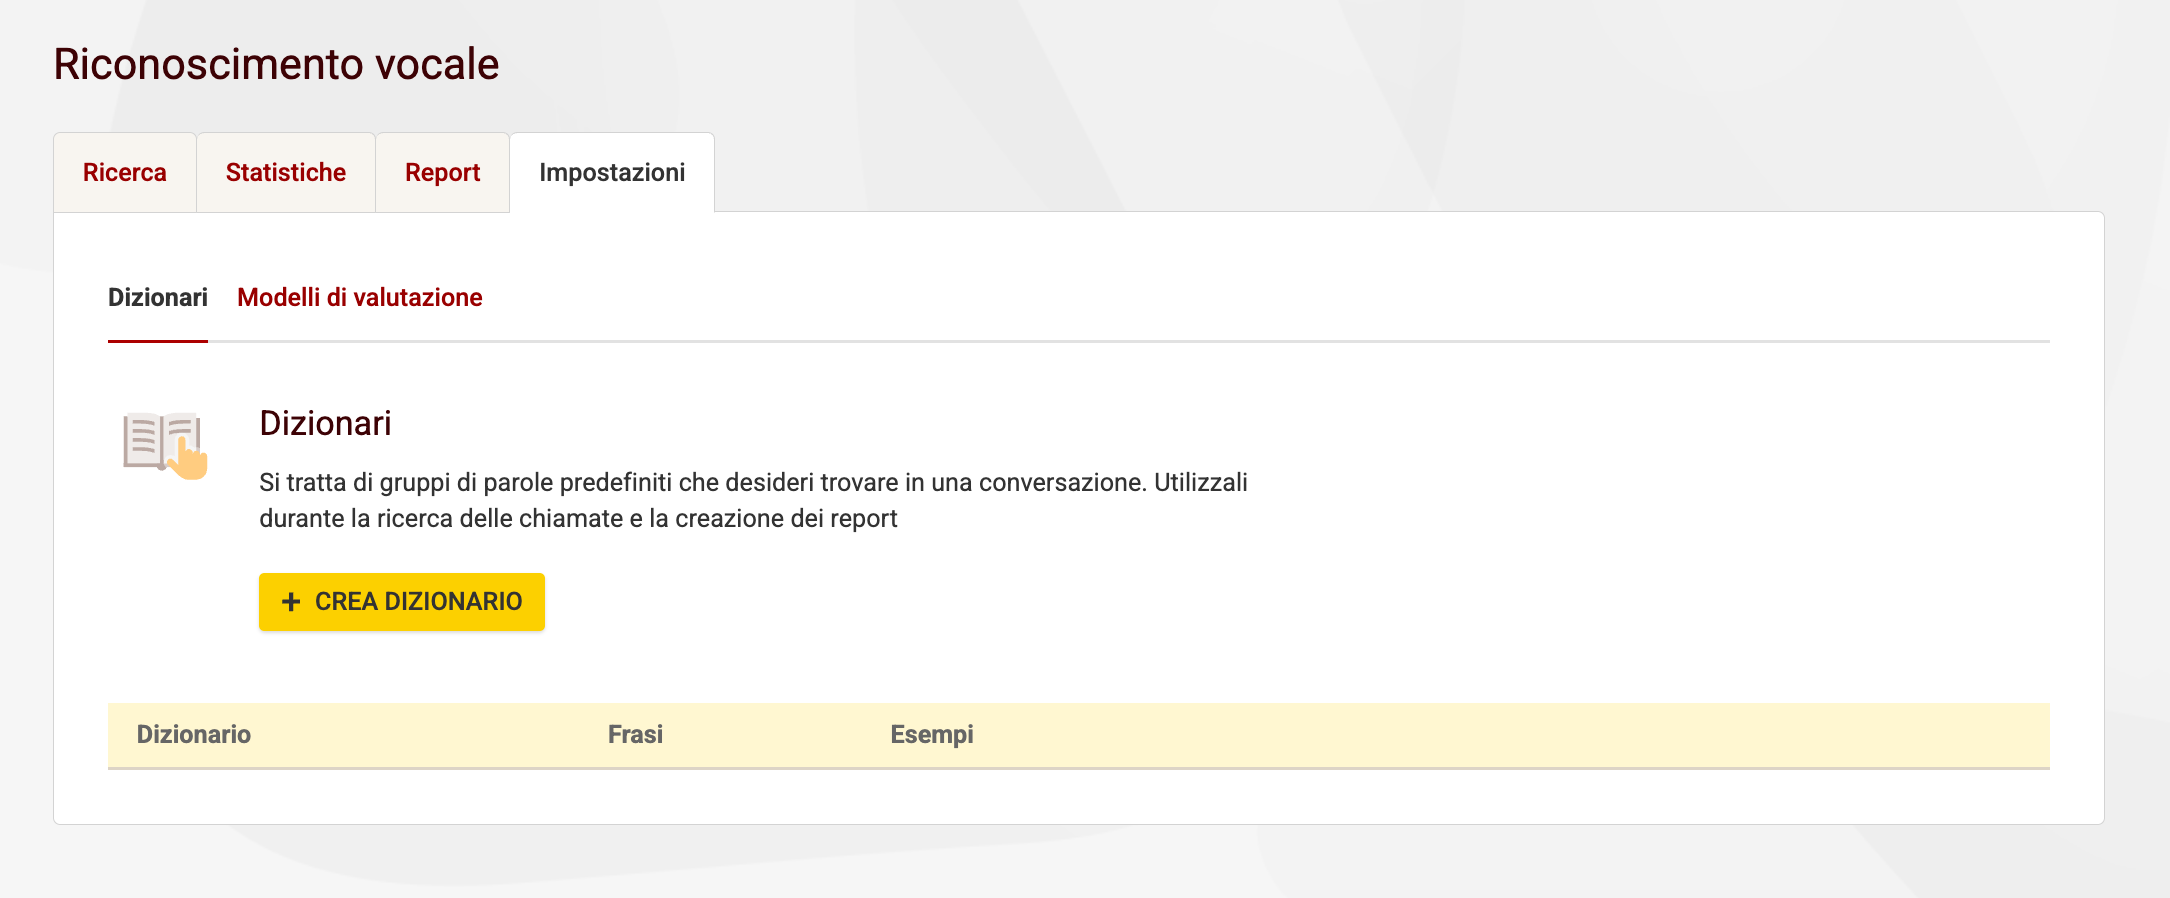The height and width of the screenshot is (898, 2170).
Task: Click the Esempi column header
Action: (x=932, y=735)
